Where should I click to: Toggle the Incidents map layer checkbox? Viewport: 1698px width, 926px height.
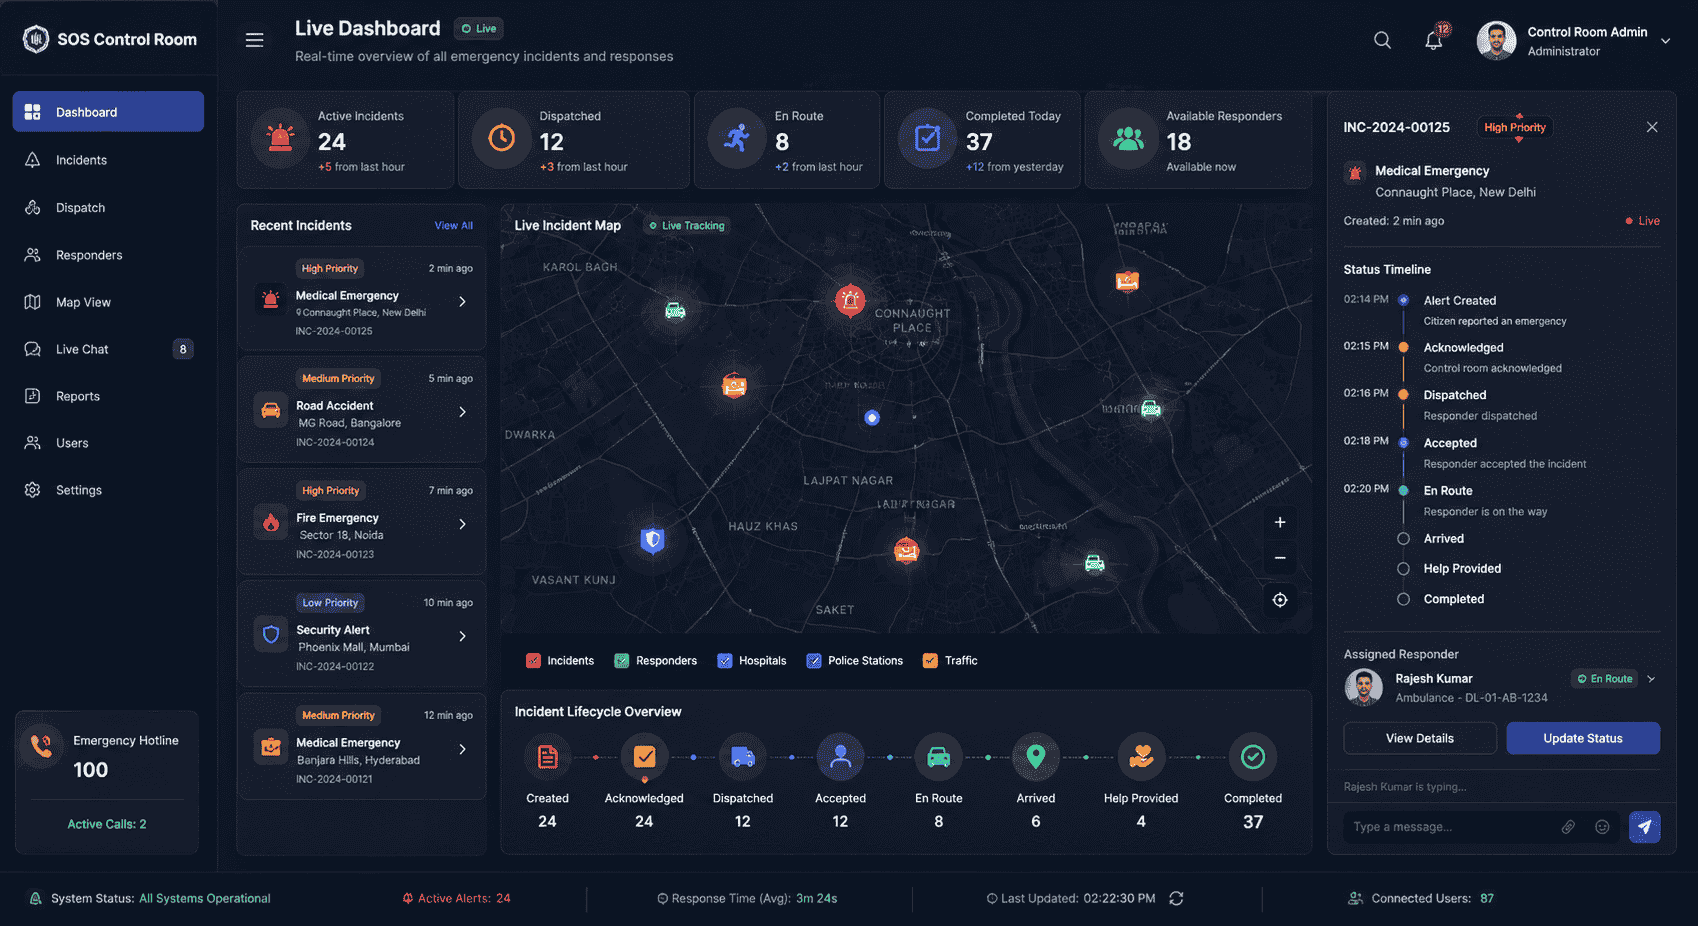pyautogui.click(x=533, y=661)
